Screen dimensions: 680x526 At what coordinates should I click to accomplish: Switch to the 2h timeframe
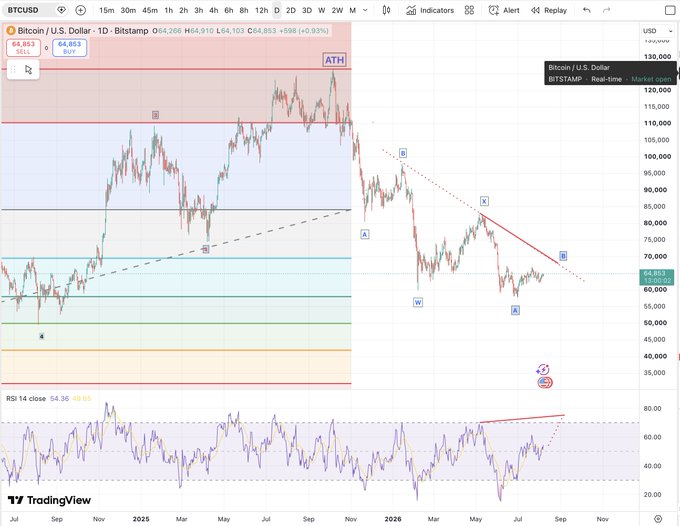coord(184,10)
